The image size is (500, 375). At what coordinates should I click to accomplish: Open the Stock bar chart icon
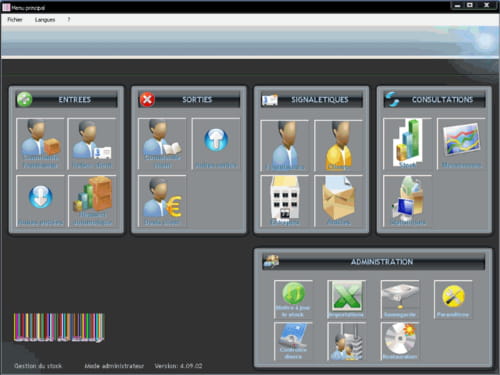point(408,144)
